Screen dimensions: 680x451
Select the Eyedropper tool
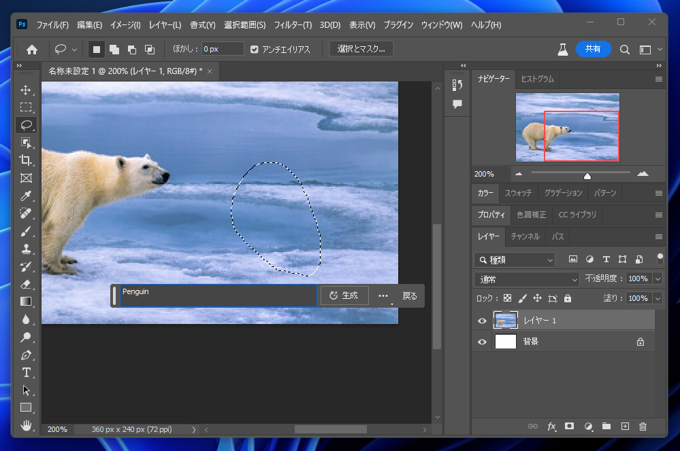pyautogui.click(x=26, y=196)
